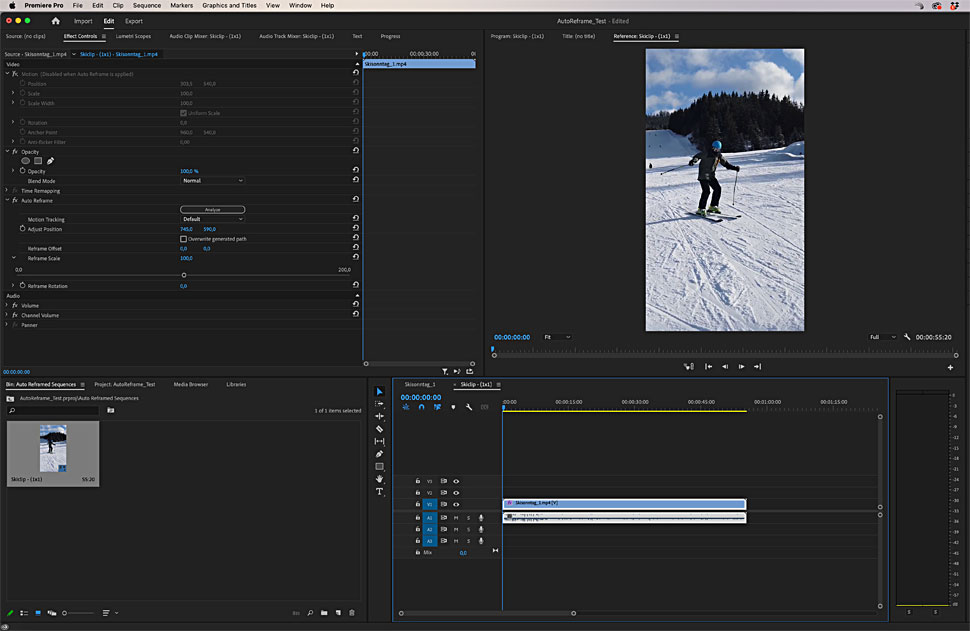The width and height of the screenshot is (970, 631).
Task: Toggle V1 track output eye
Action: [x=456, y=504]
